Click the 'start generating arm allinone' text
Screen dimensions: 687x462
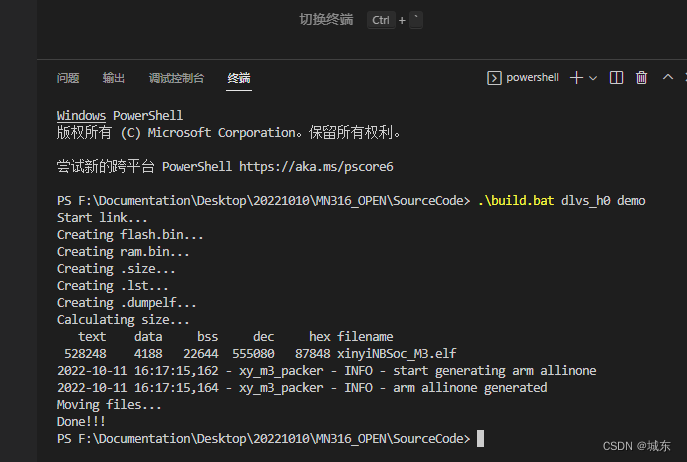pyautogui.click(x=495, y=371)
